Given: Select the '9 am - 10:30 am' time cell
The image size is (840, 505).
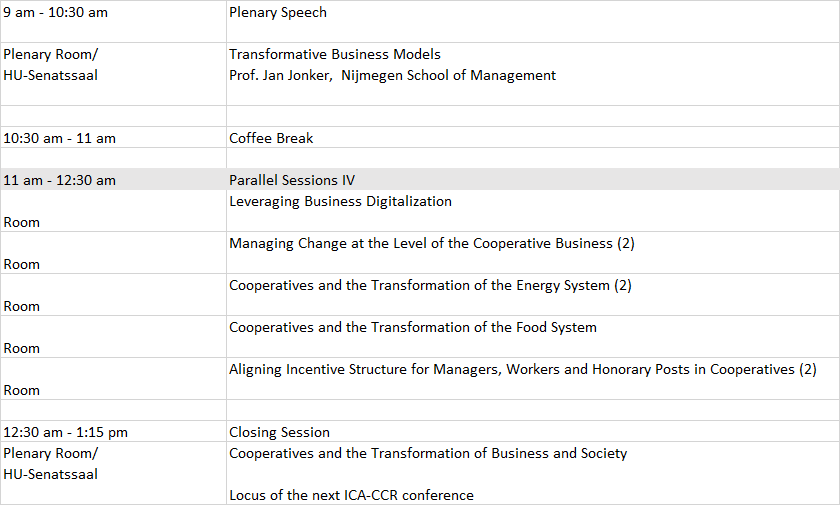Looking at the screenshot, I should click(56, 13).
